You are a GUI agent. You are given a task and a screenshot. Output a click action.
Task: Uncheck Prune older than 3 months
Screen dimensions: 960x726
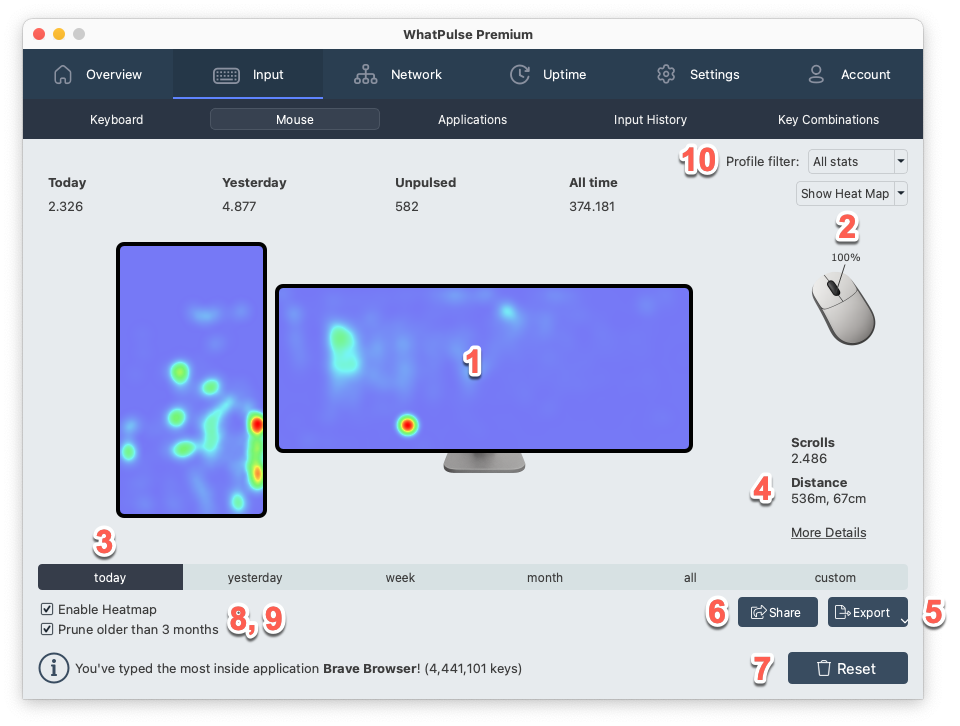(x=47, y=630)
